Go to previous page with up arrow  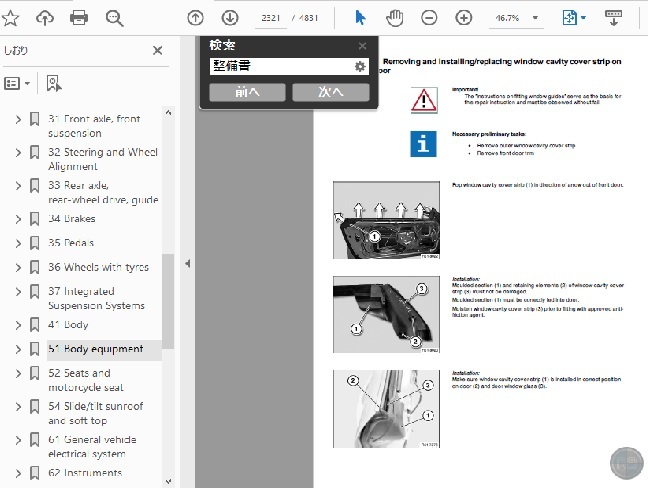195,18
